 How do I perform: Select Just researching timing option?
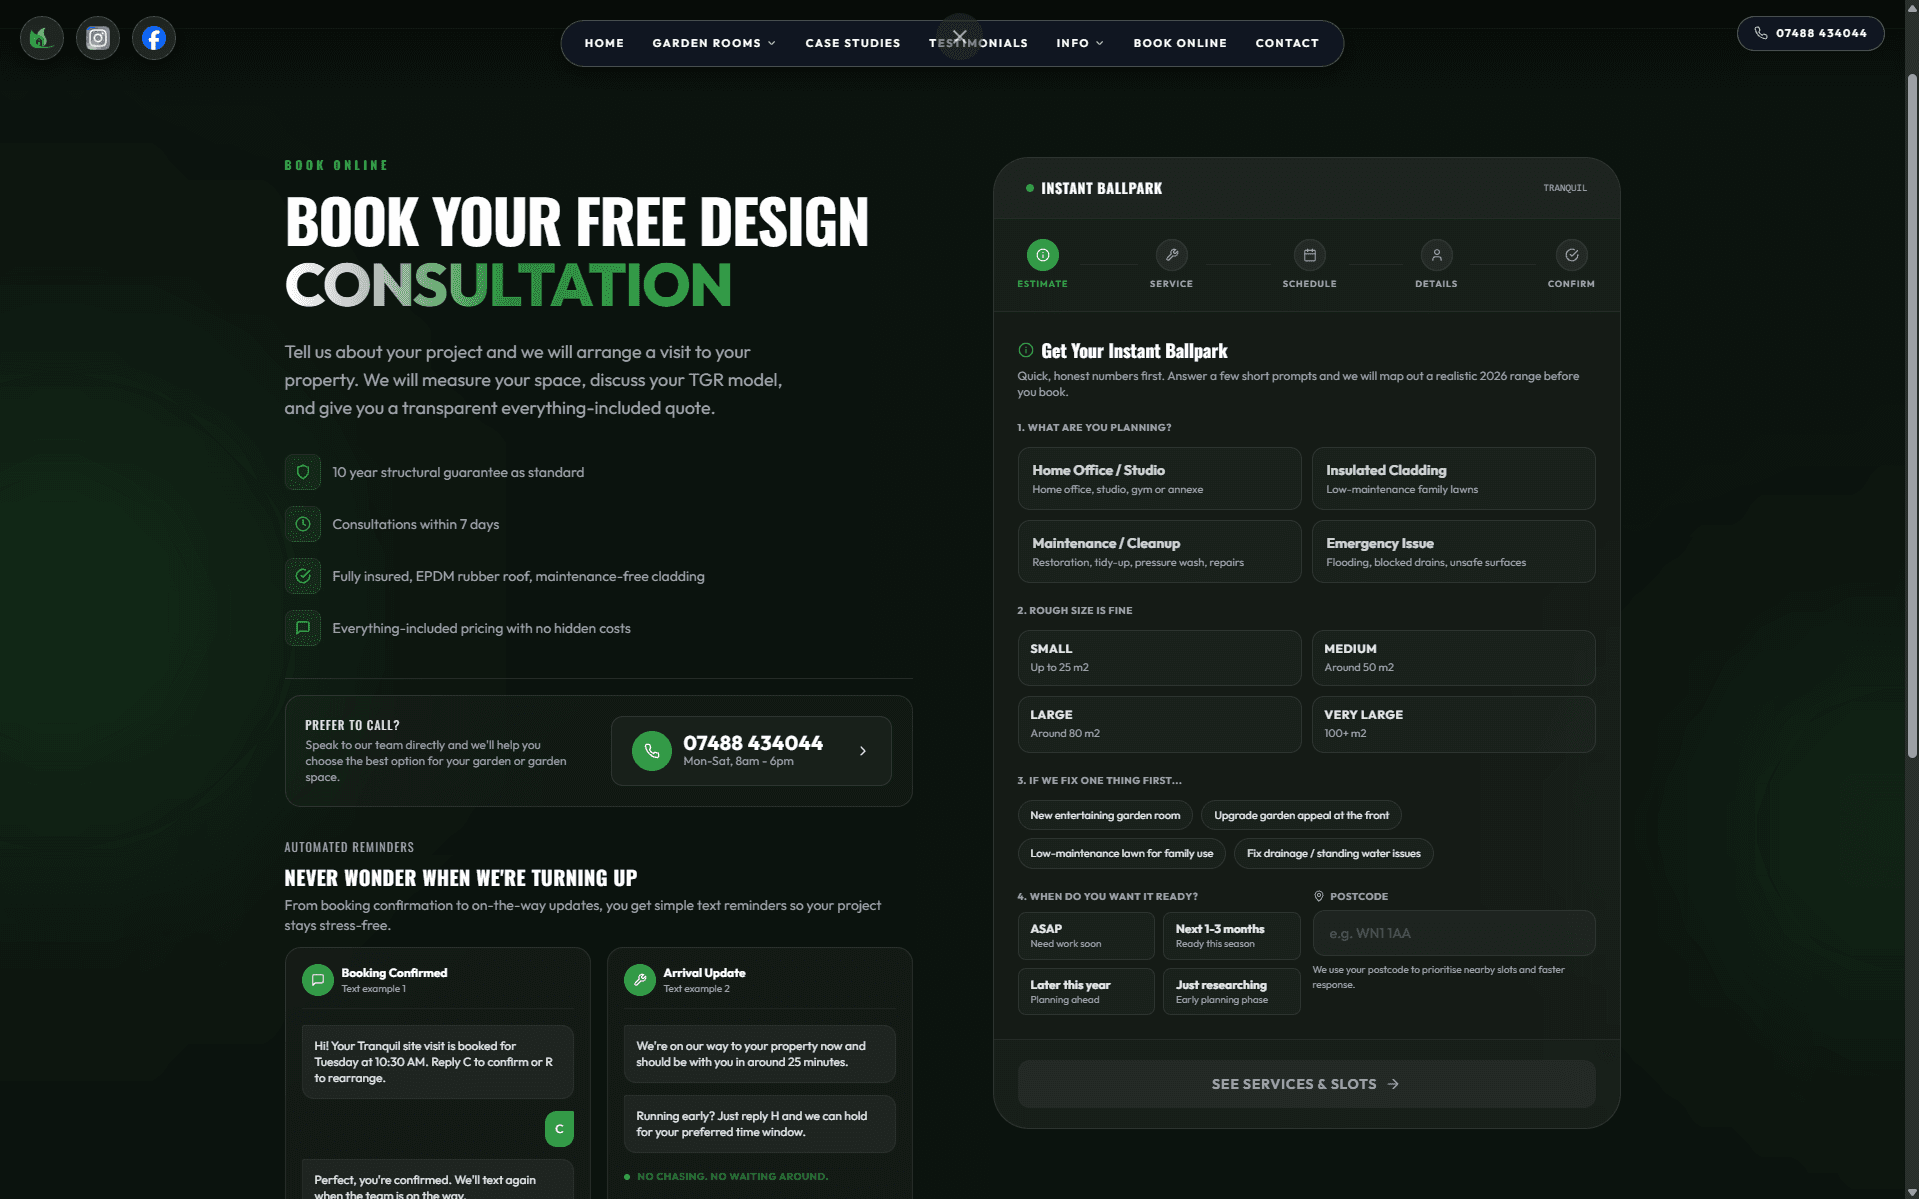tap(1232, 992)
